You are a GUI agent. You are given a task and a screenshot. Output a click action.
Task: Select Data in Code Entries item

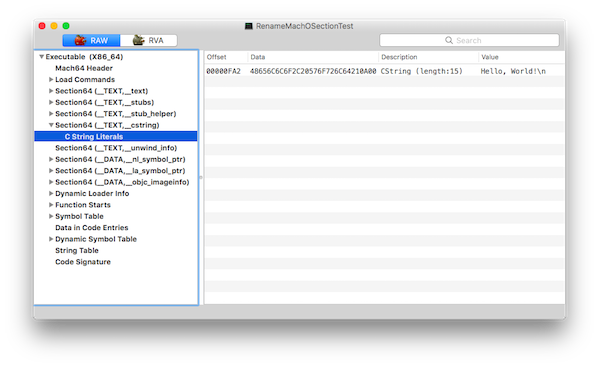92,228
